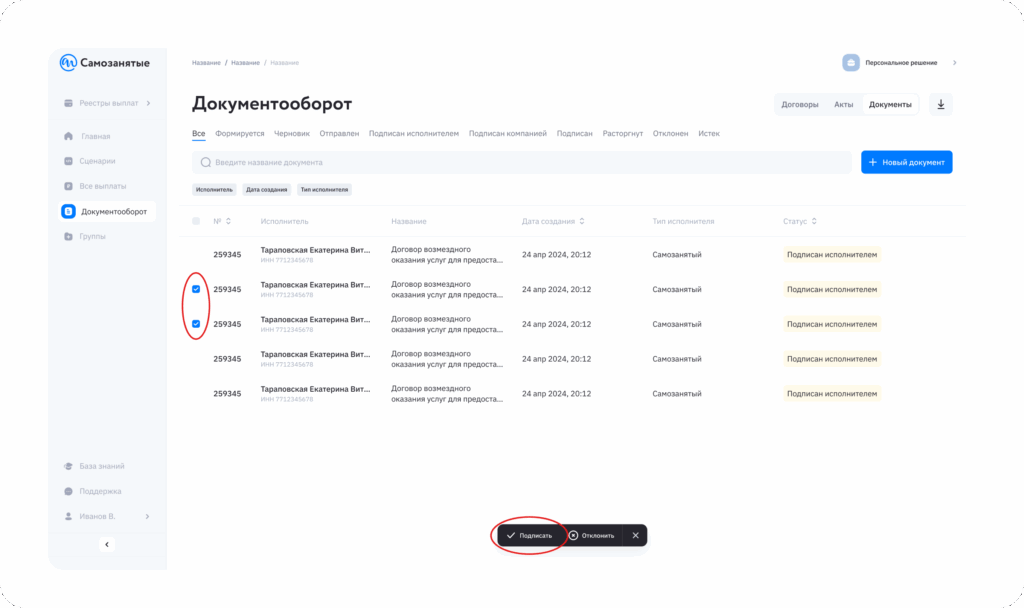Click the download icon button

click(x=941, y=104)
